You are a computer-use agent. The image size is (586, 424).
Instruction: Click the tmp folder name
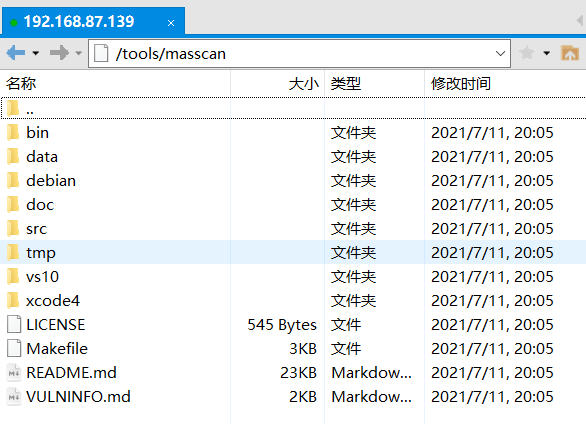click(x=41, y=253)
